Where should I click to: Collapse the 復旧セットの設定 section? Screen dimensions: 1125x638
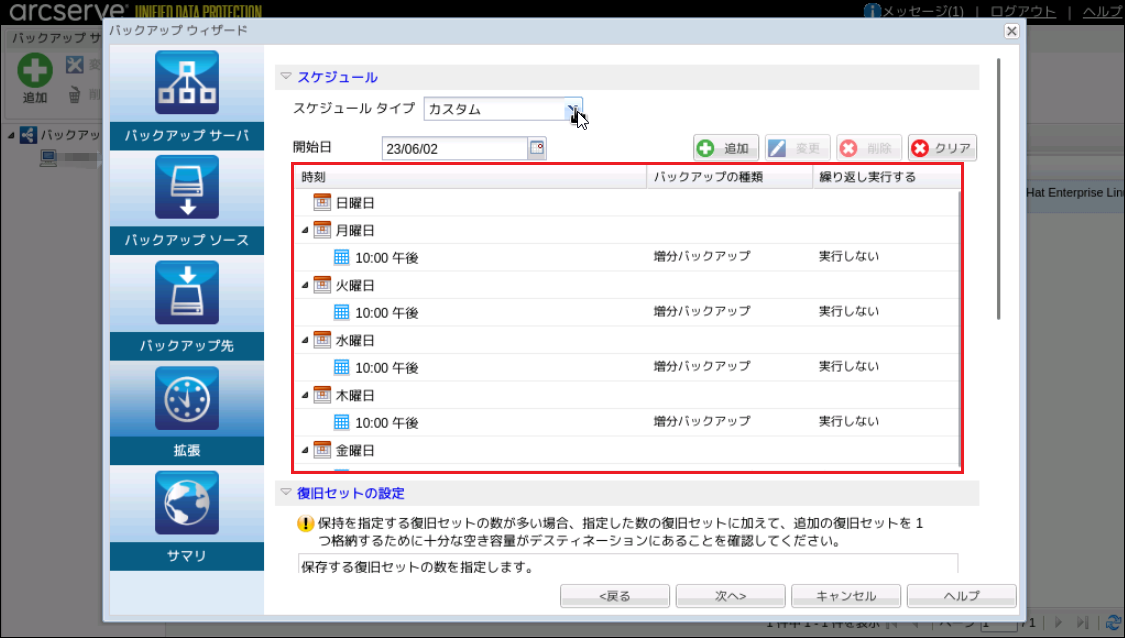pyautogui.click(x=286, y=493)
